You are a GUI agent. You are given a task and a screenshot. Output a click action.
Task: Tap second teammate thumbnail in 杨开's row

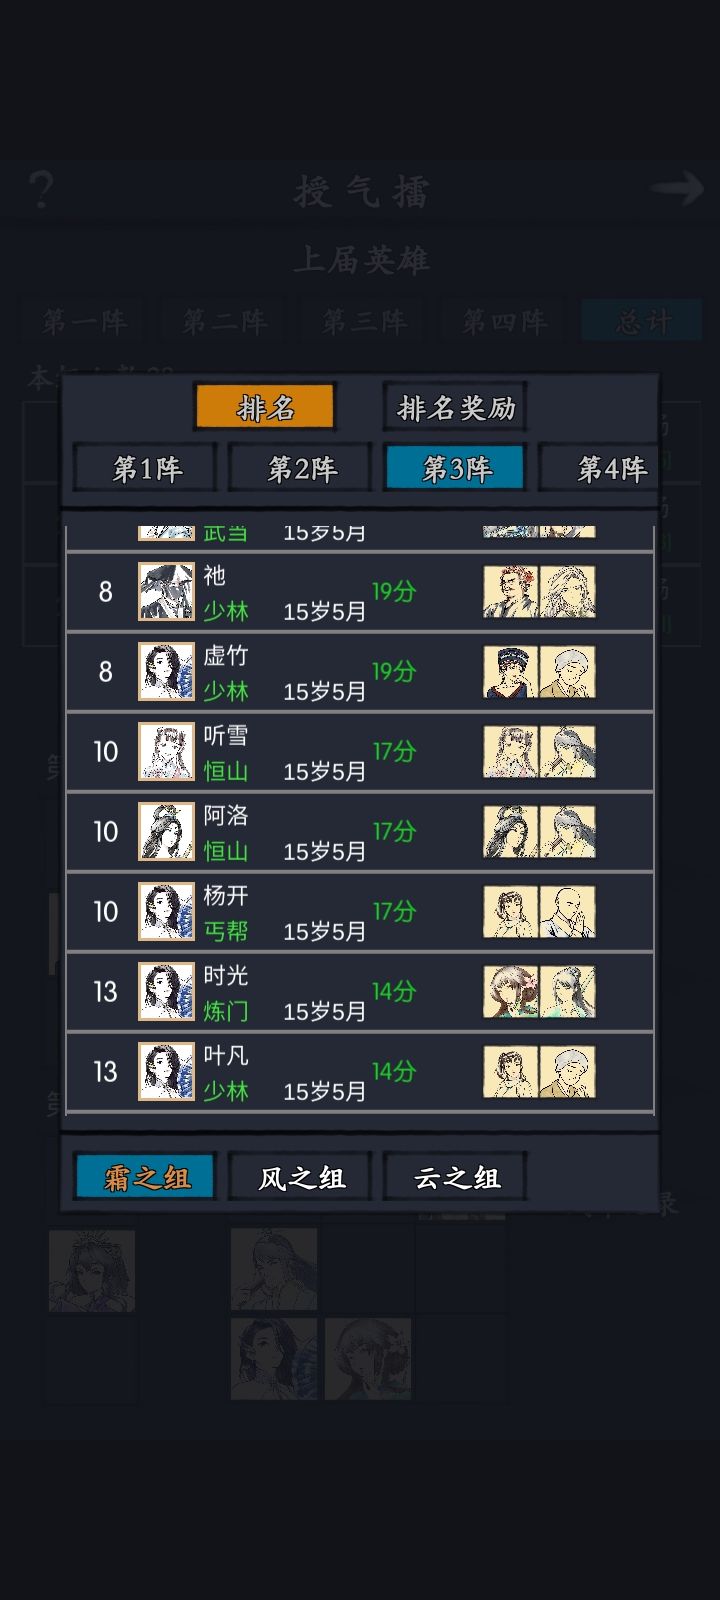click(568, 911)
